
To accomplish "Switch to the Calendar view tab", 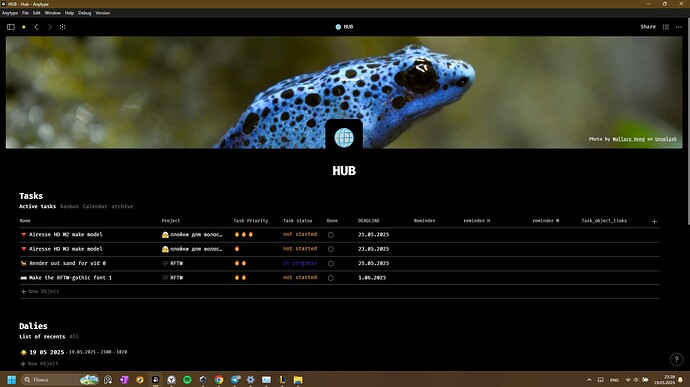I will click(95, 206).
